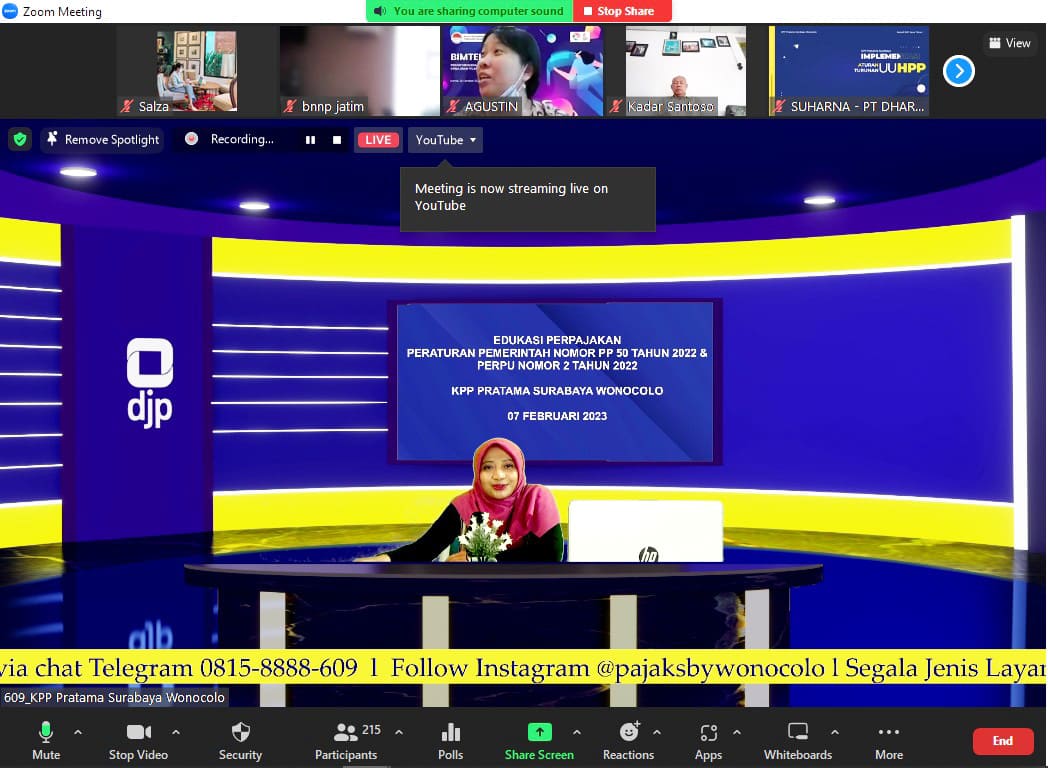The width and height of the screenshot is (1048, 768).
Task: Select the AGUSTIN participant video thumbnail
Action: click(523, 70)
